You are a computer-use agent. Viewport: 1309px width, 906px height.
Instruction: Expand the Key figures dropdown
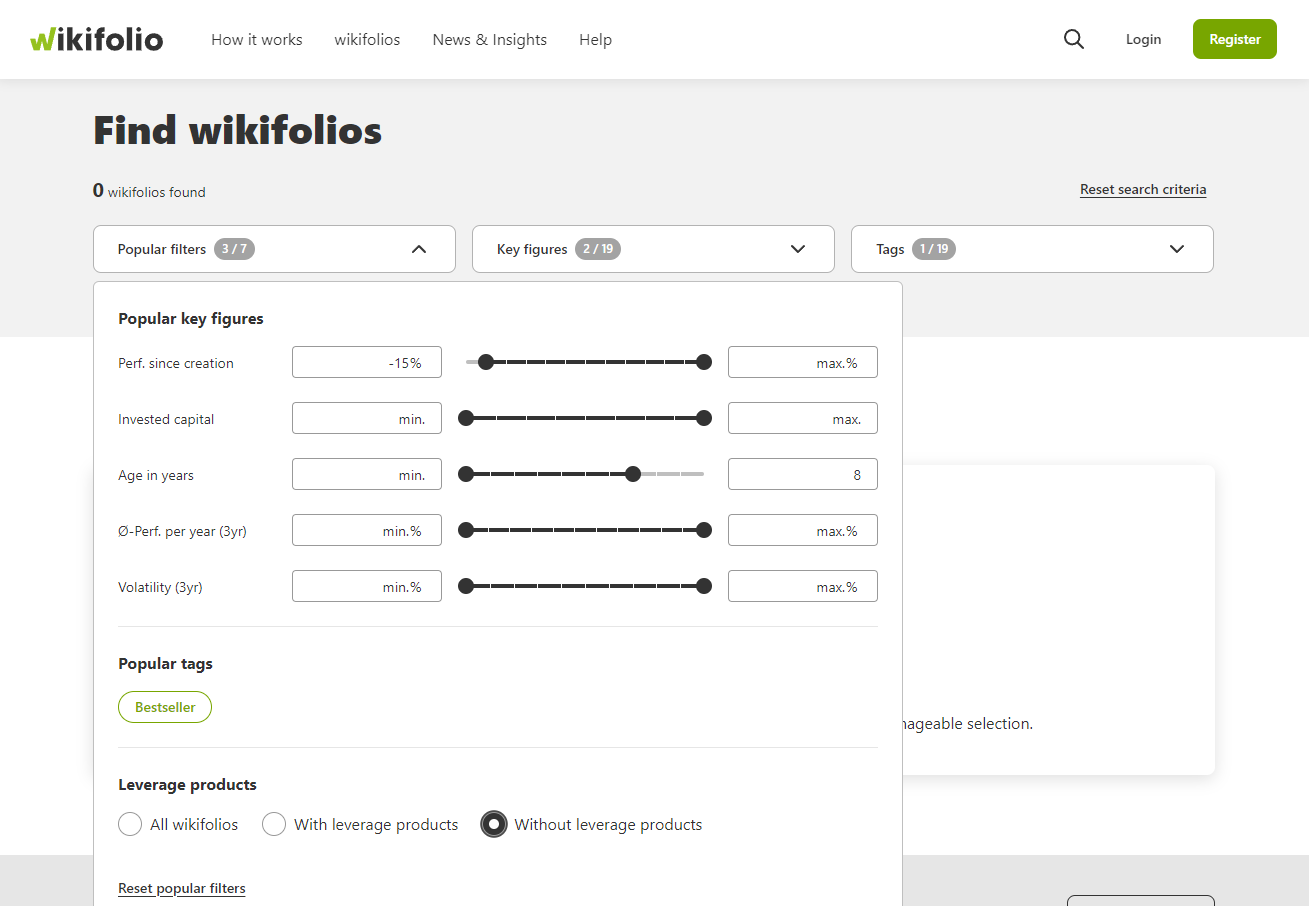tap(653, 249)
